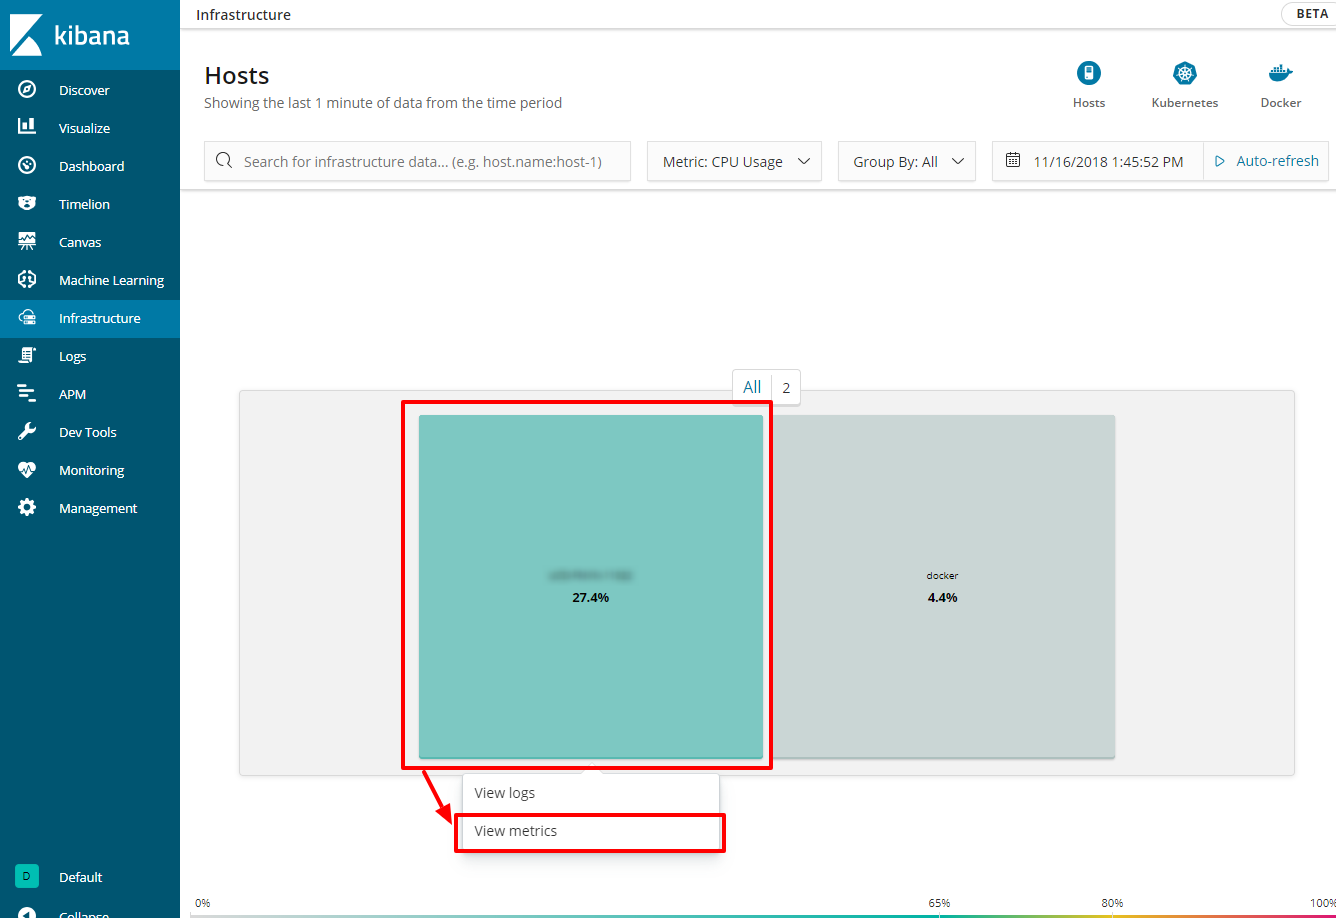Click the 80% legend marker
Image resolution: width=1336 pixels, height=918 pixels.
[1112, 903]
